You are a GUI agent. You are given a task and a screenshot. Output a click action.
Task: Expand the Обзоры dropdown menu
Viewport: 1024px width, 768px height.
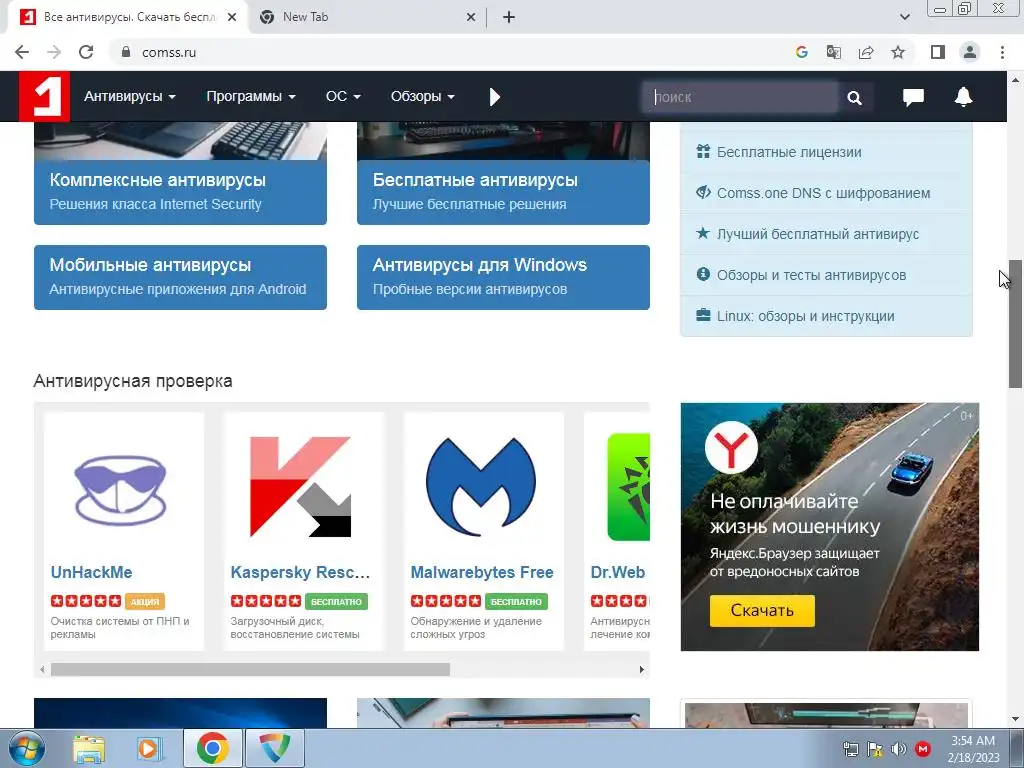(x=423, y=97)
